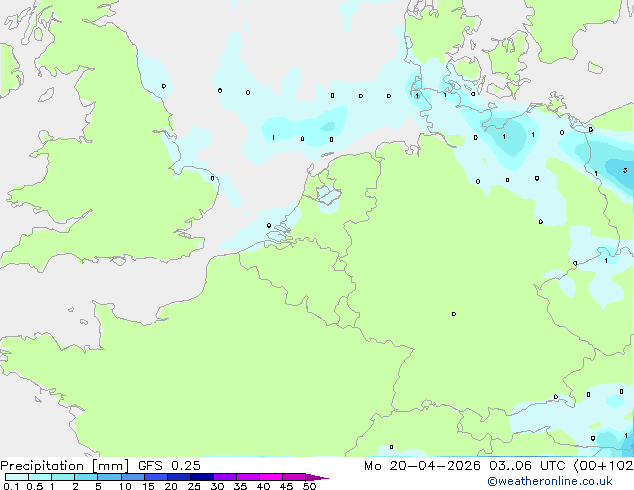Image resolution: width=634 pixels, height=490 pixels.
Task: Click the 5–10 mm legend color swatch
Action: tap(109, 477)
